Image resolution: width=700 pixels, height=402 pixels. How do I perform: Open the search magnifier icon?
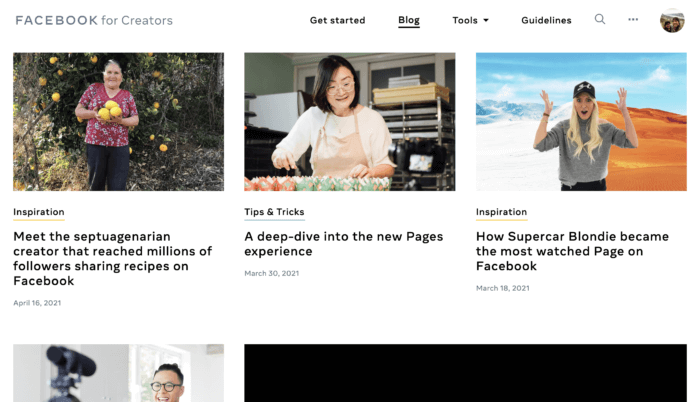pos(600,19)
